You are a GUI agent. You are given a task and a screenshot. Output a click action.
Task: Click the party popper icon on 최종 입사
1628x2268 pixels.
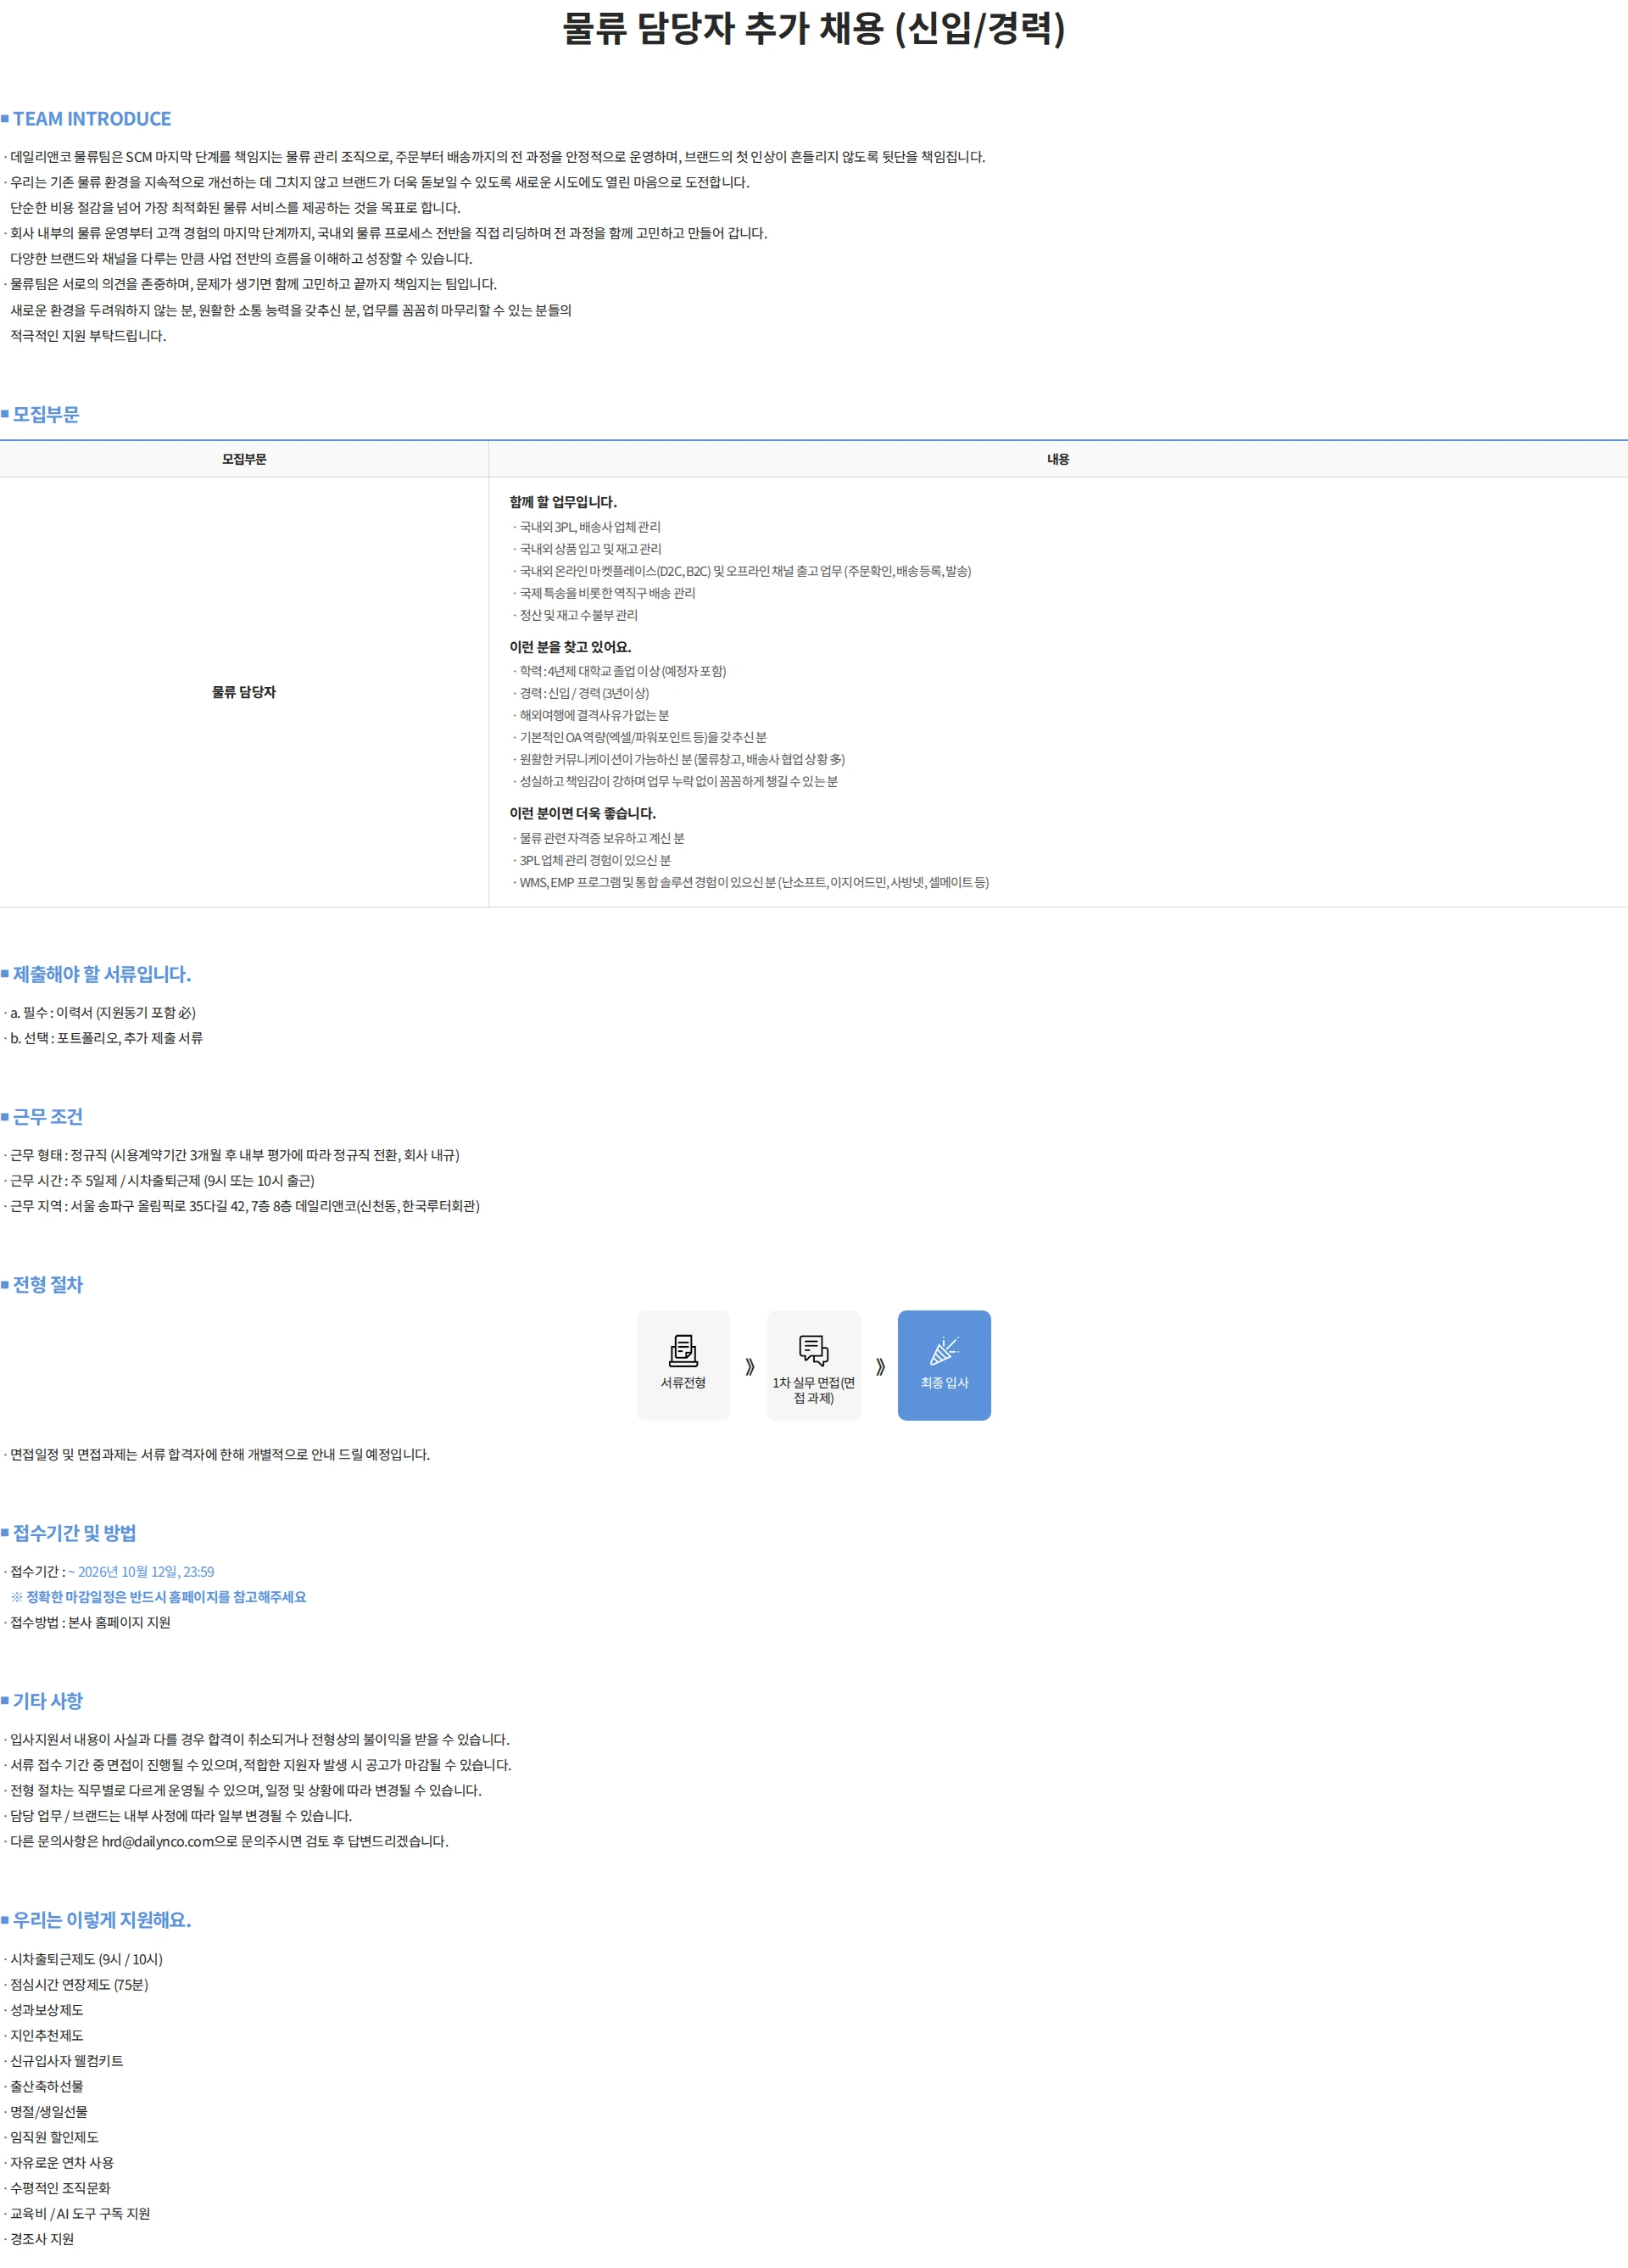[x=944, y=1350]
